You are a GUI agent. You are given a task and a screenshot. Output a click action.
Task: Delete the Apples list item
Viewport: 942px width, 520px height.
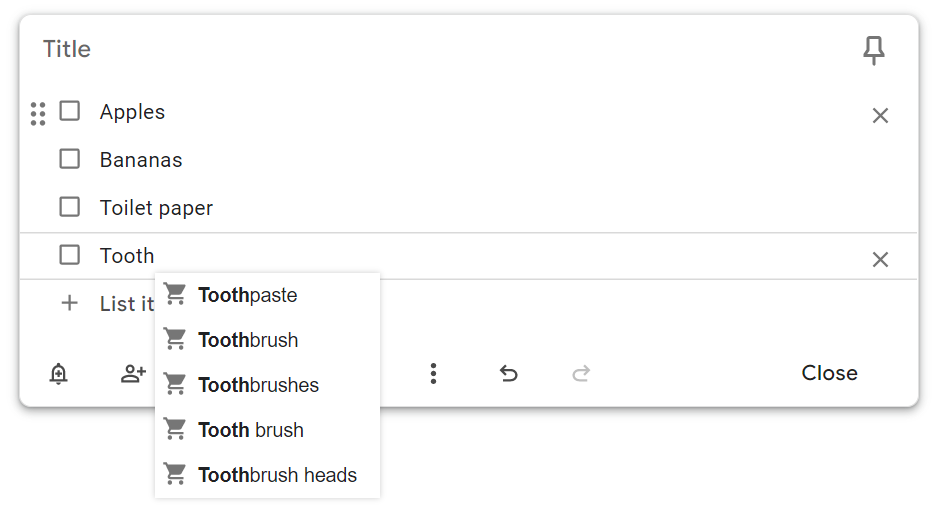tap(880, 116)
